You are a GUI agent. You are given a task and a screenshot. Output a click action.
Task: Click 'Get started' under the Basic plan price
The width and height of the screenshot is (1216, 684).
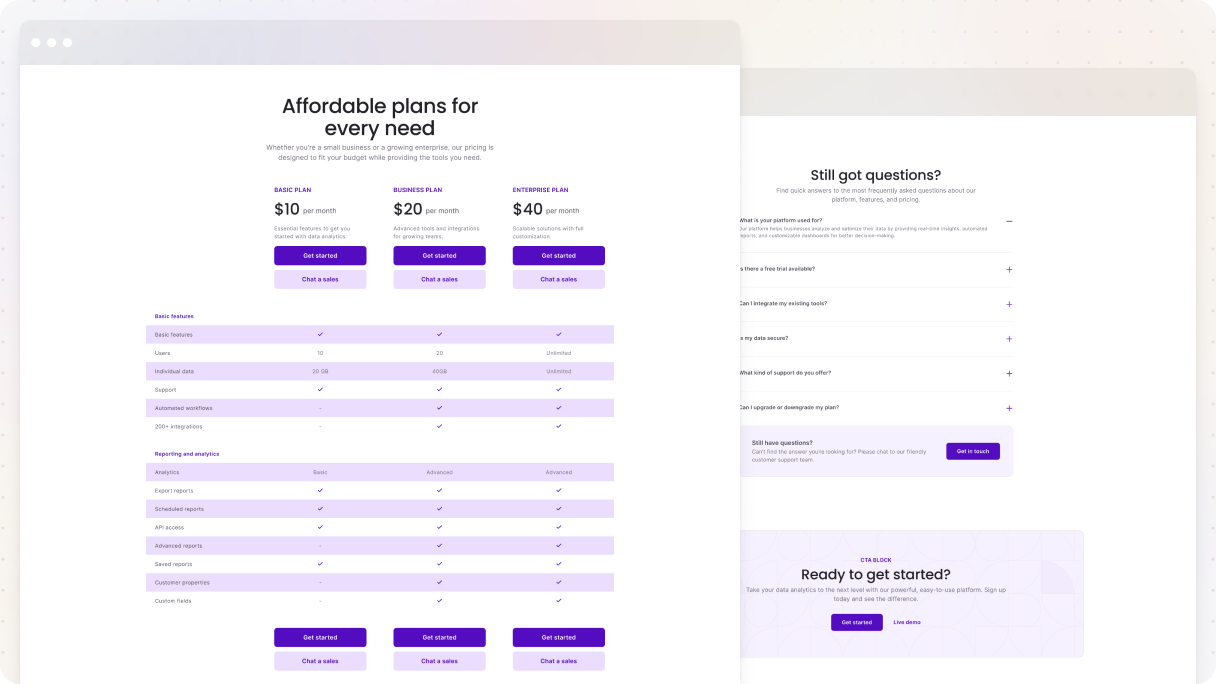tap(320, 255)
